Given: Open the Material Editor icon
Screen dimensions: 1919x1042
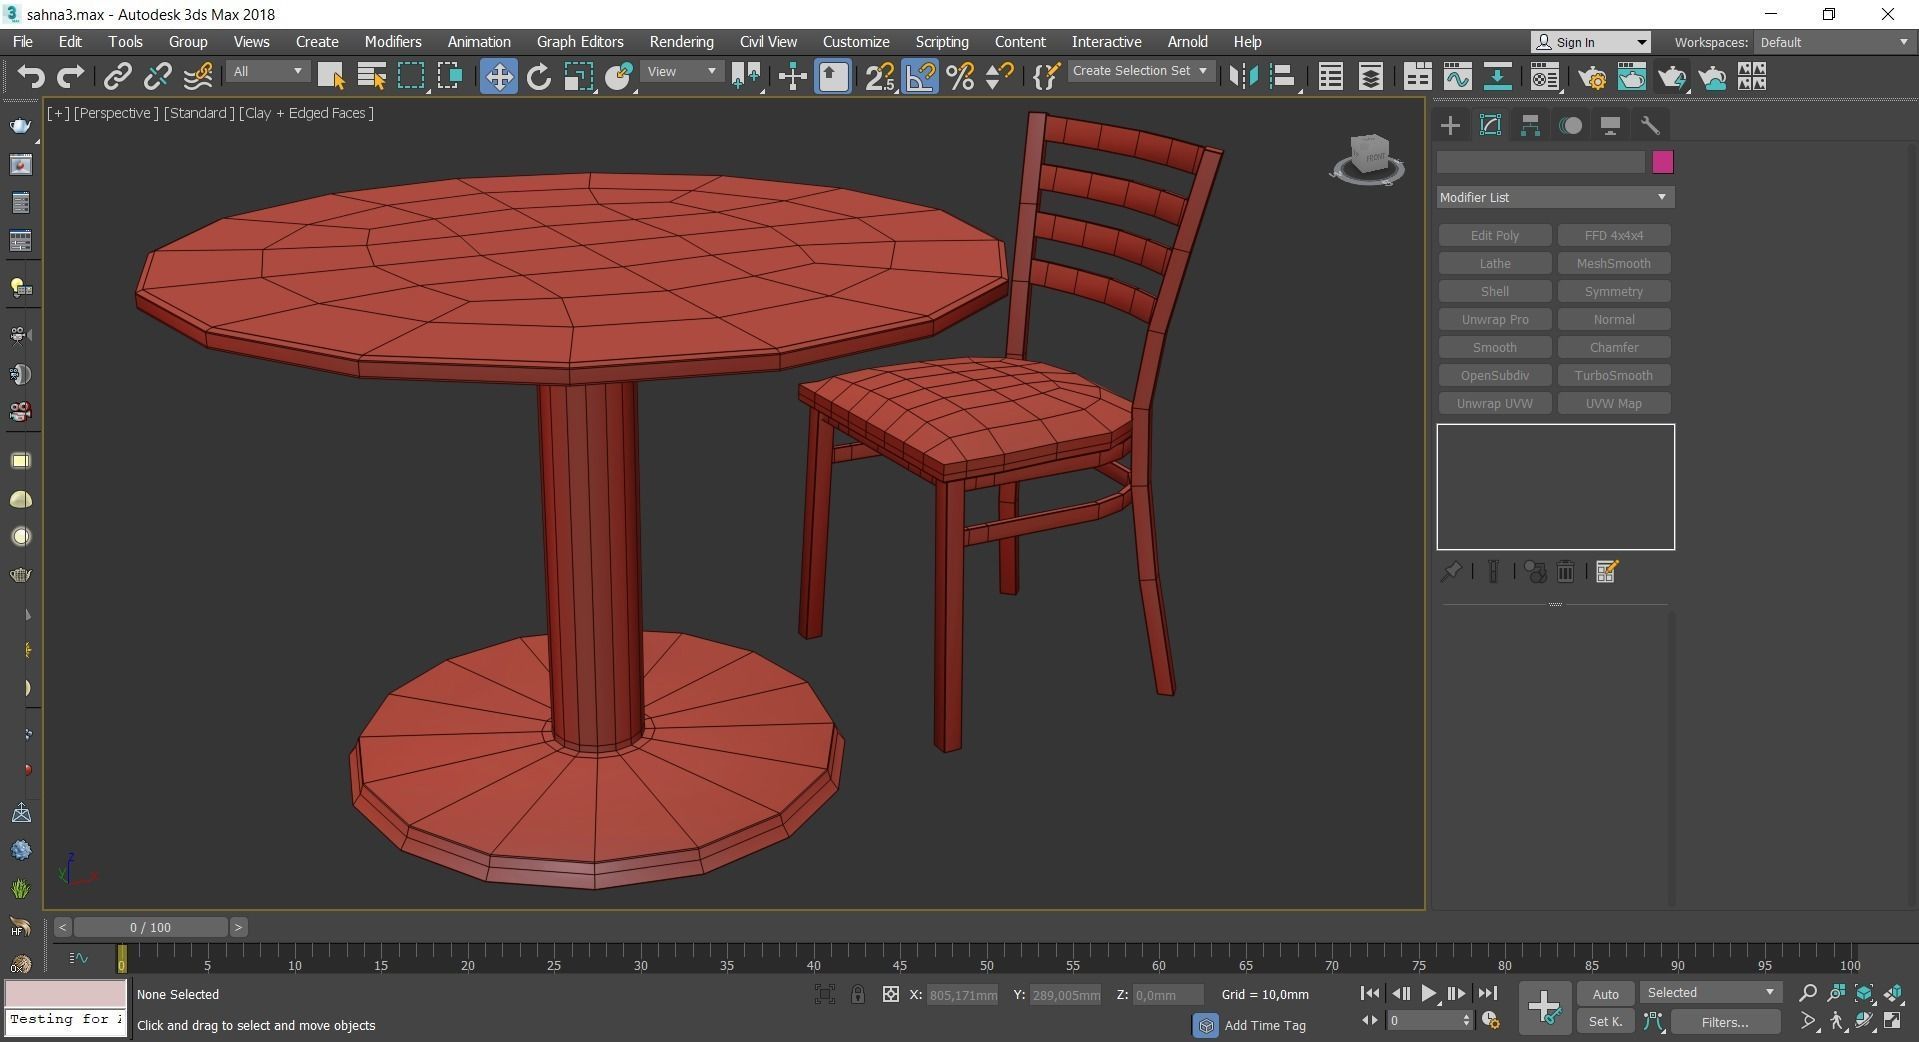Looking at the screenshot, I should tap(1545, 77).
